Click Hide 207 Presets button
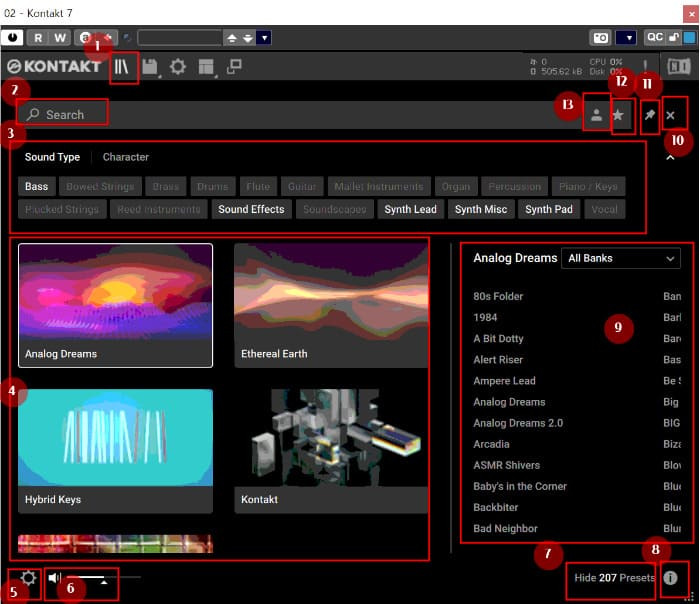This screenshot has width=700, height=604. coord(614,578)
